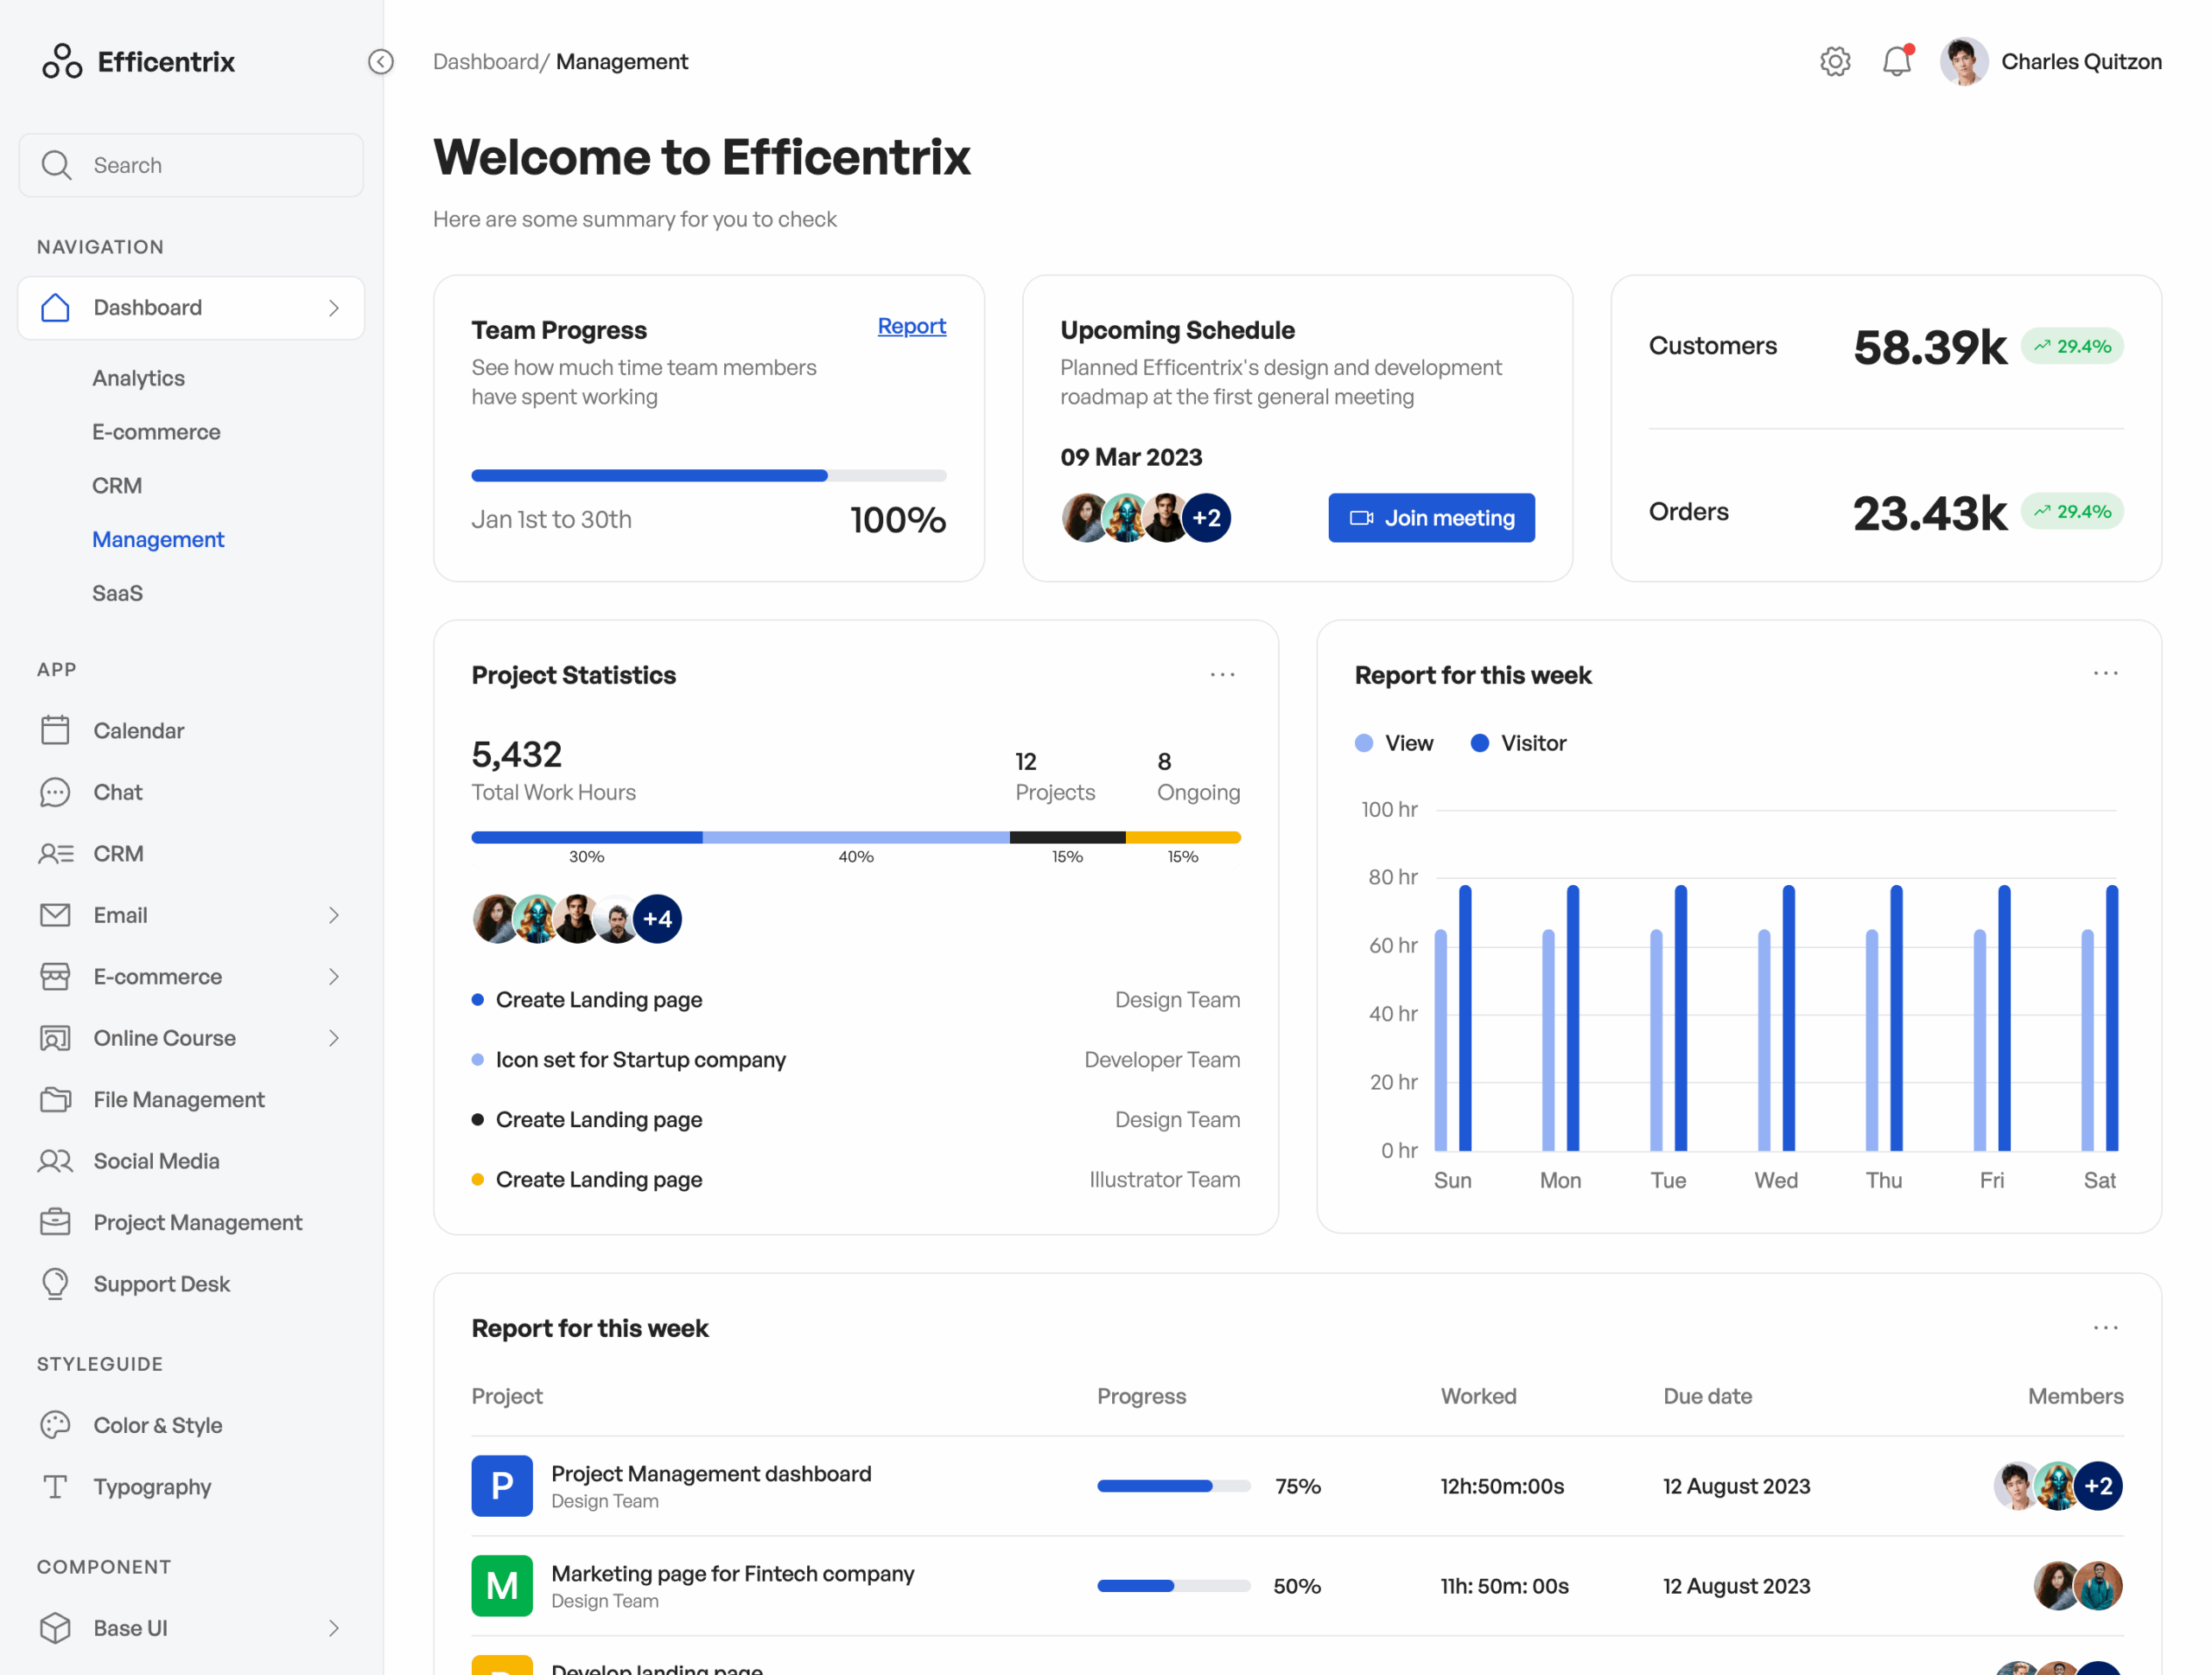Toggle the Visitor legend series

1518,743
